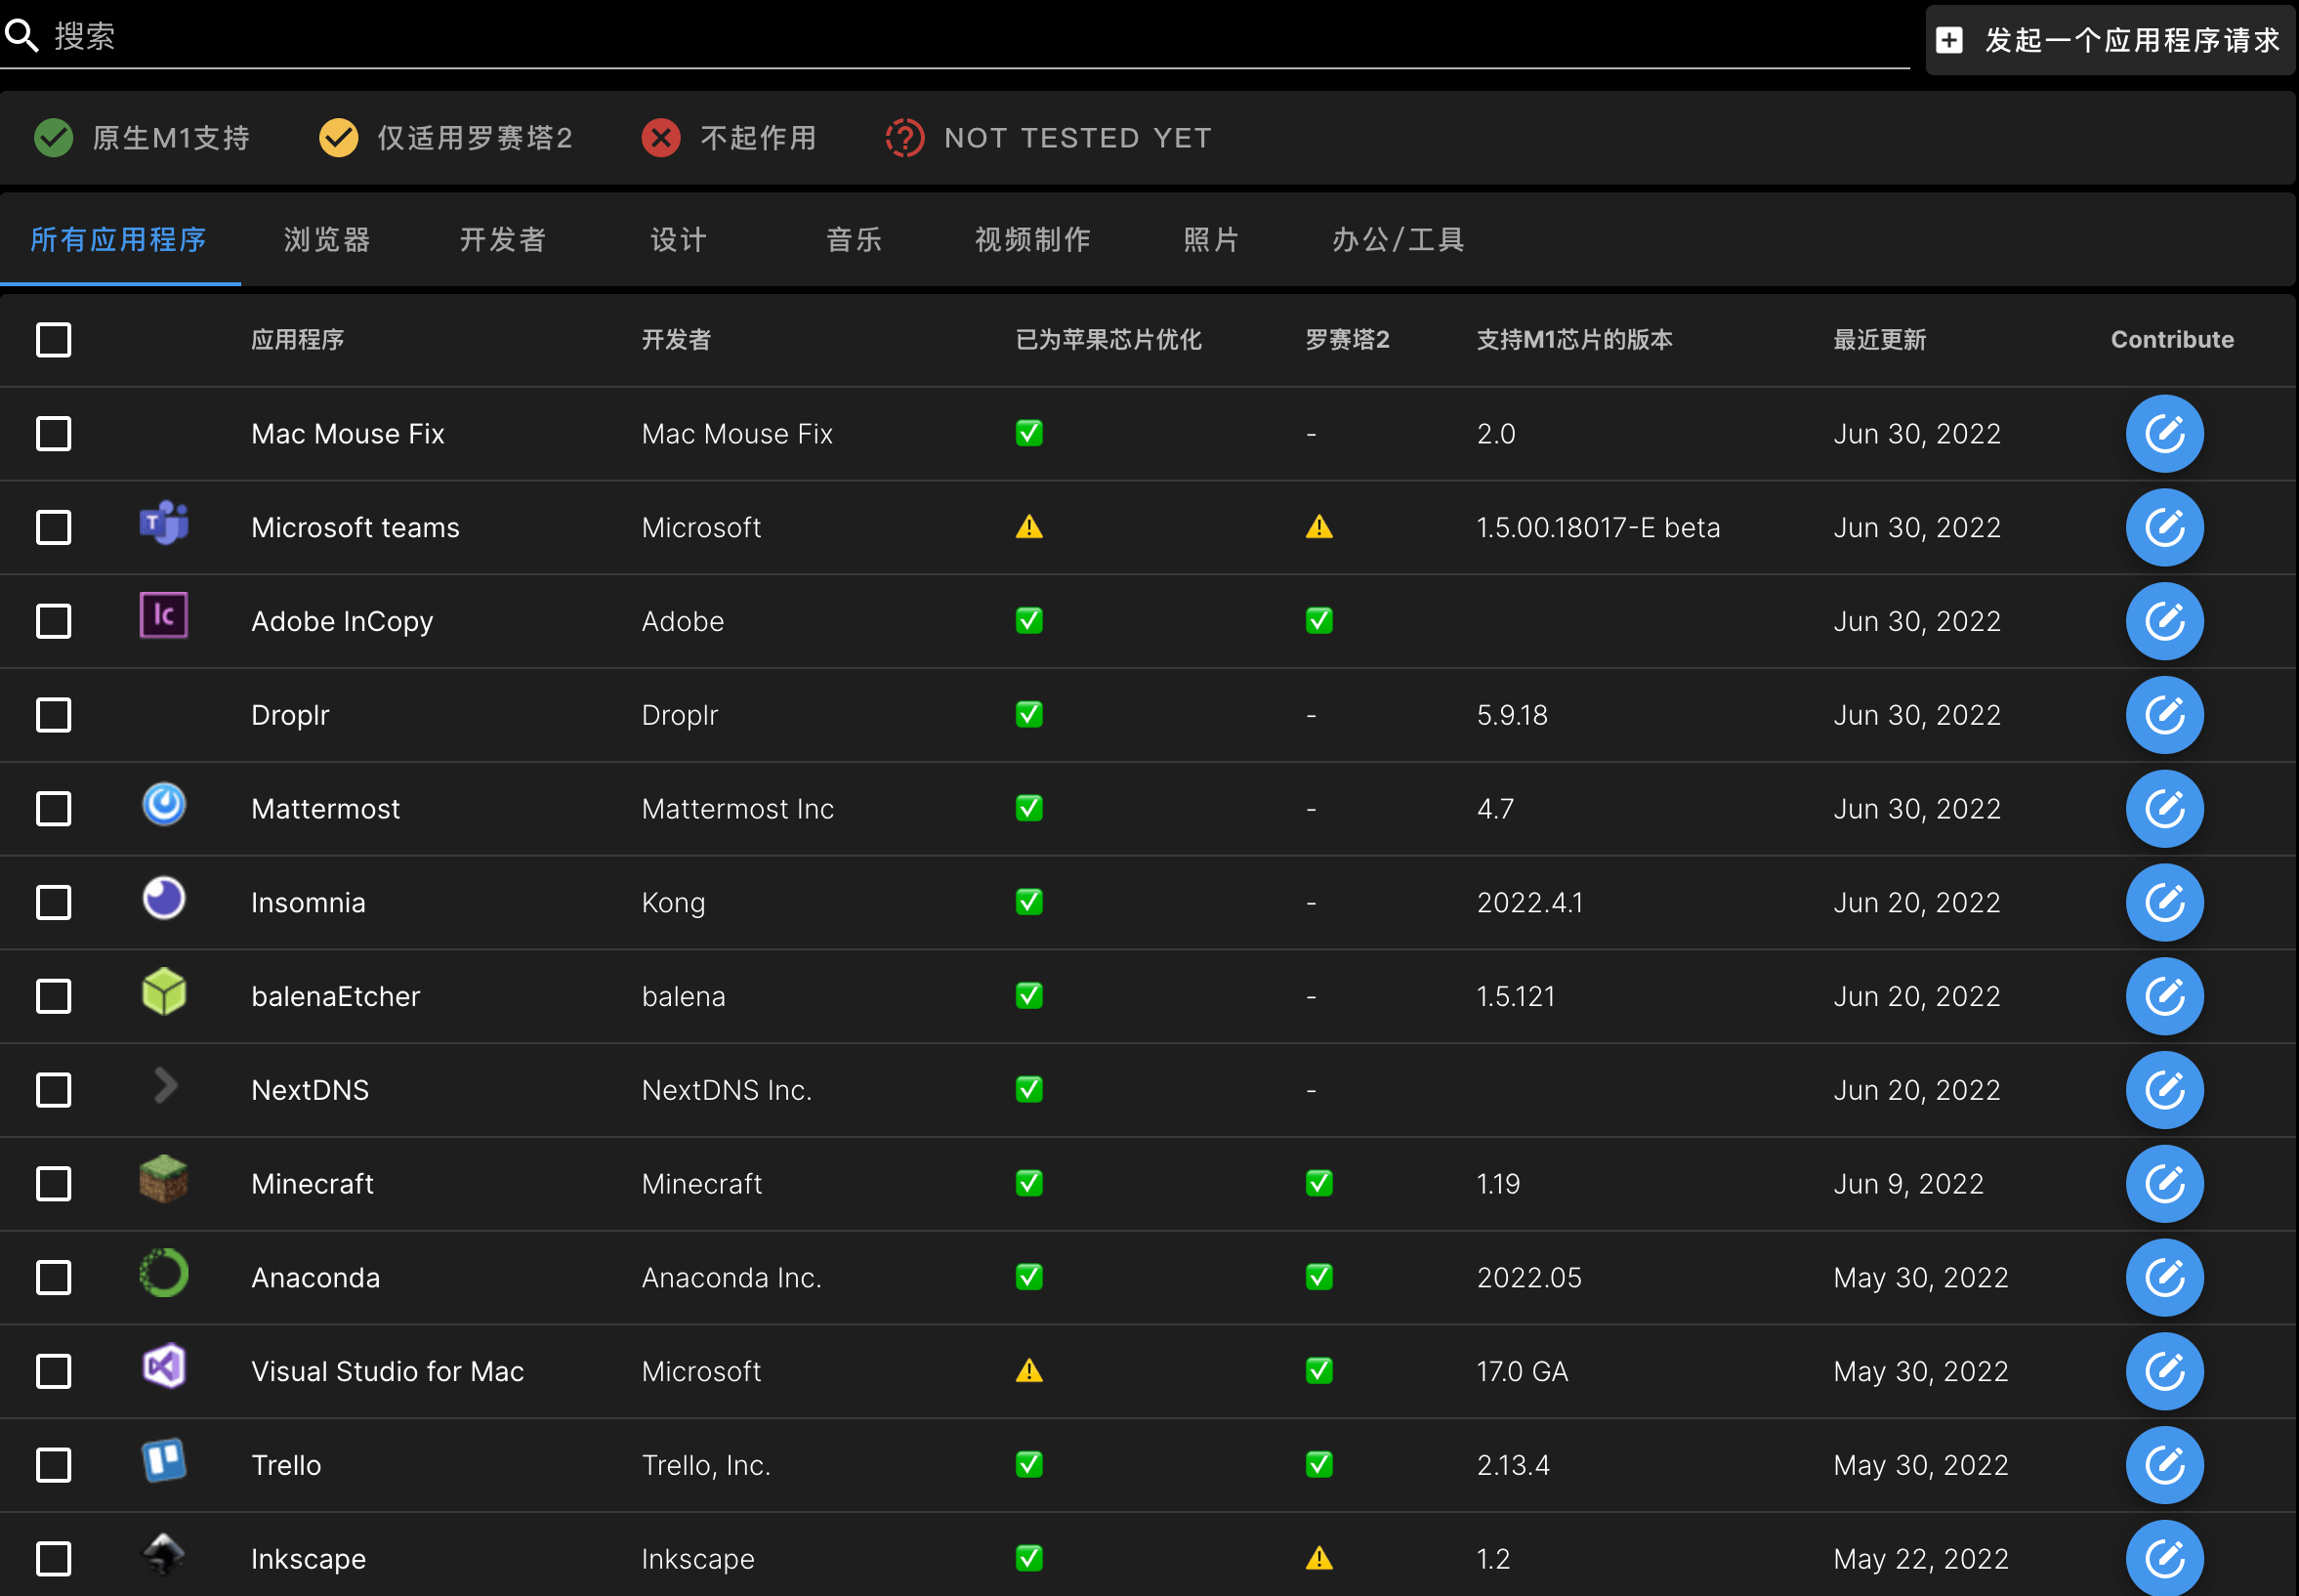Click the contribute edit icon for Insomnia
2299x1596 pixels.
pos(2164,902)
